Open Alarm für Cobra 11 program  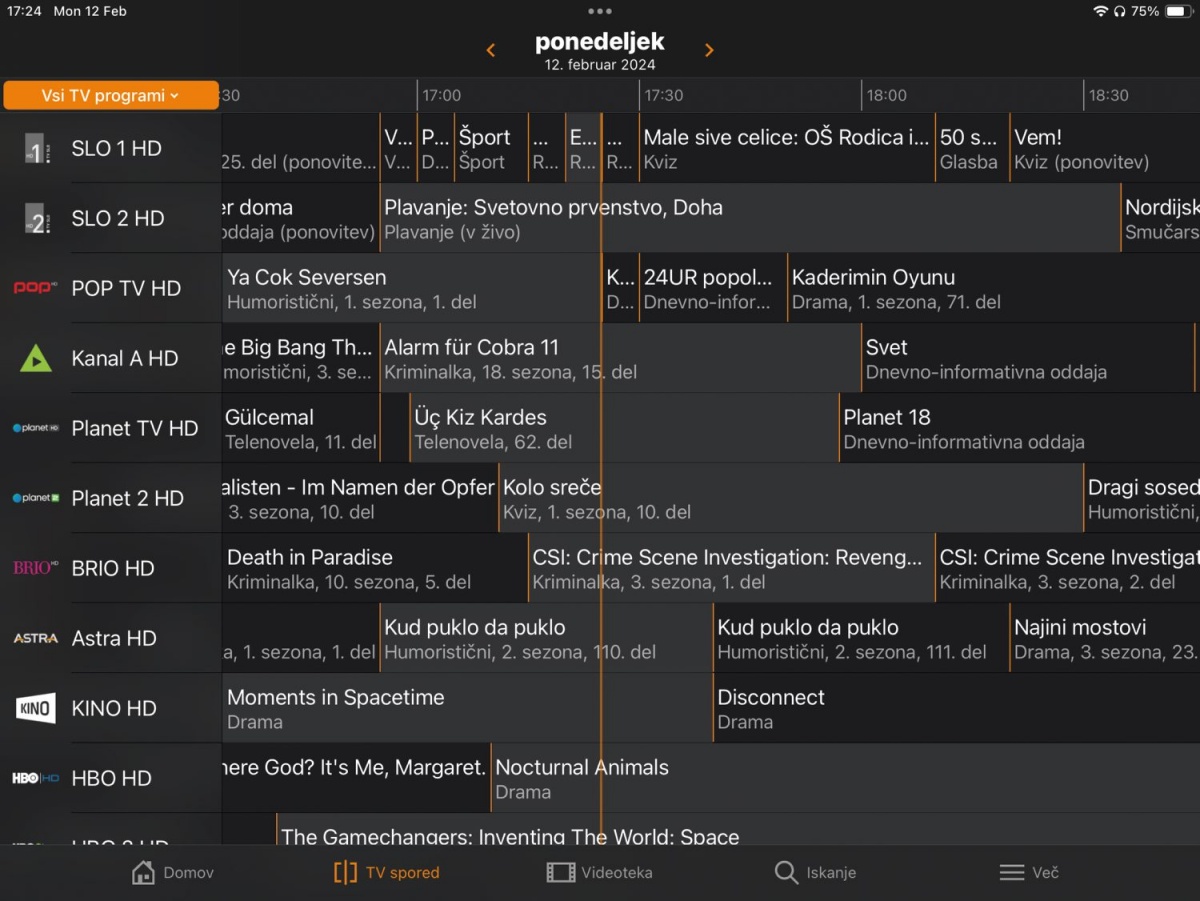tap(620, 358)
